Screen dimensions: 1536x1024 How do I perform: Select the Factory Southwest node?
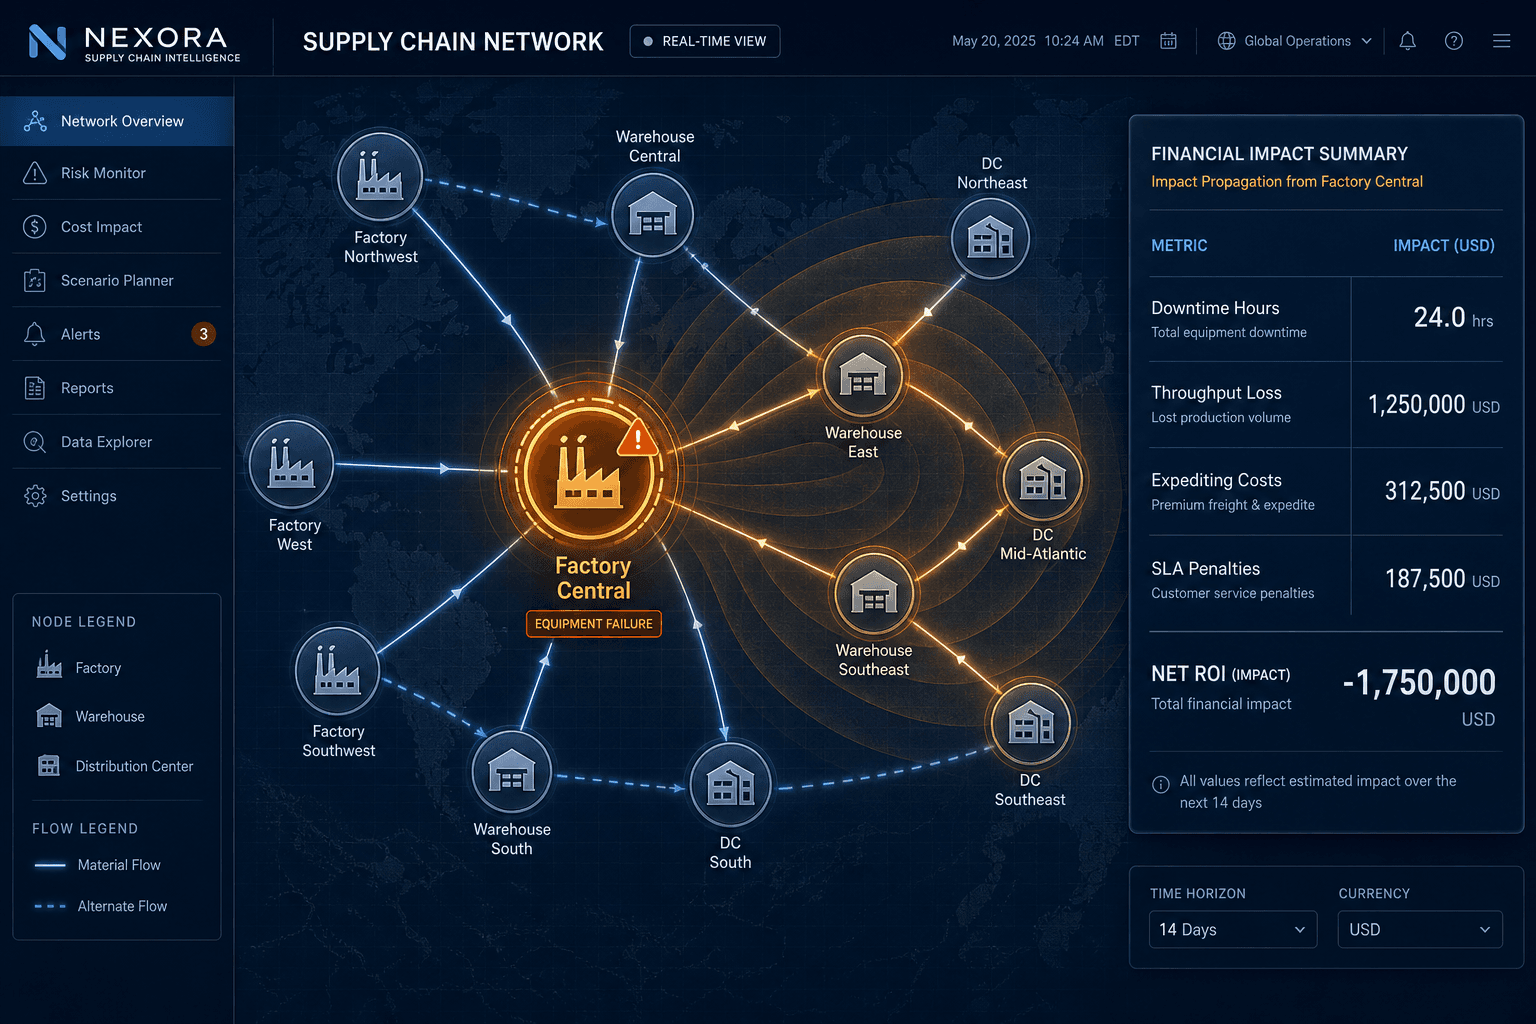(337, 670)
